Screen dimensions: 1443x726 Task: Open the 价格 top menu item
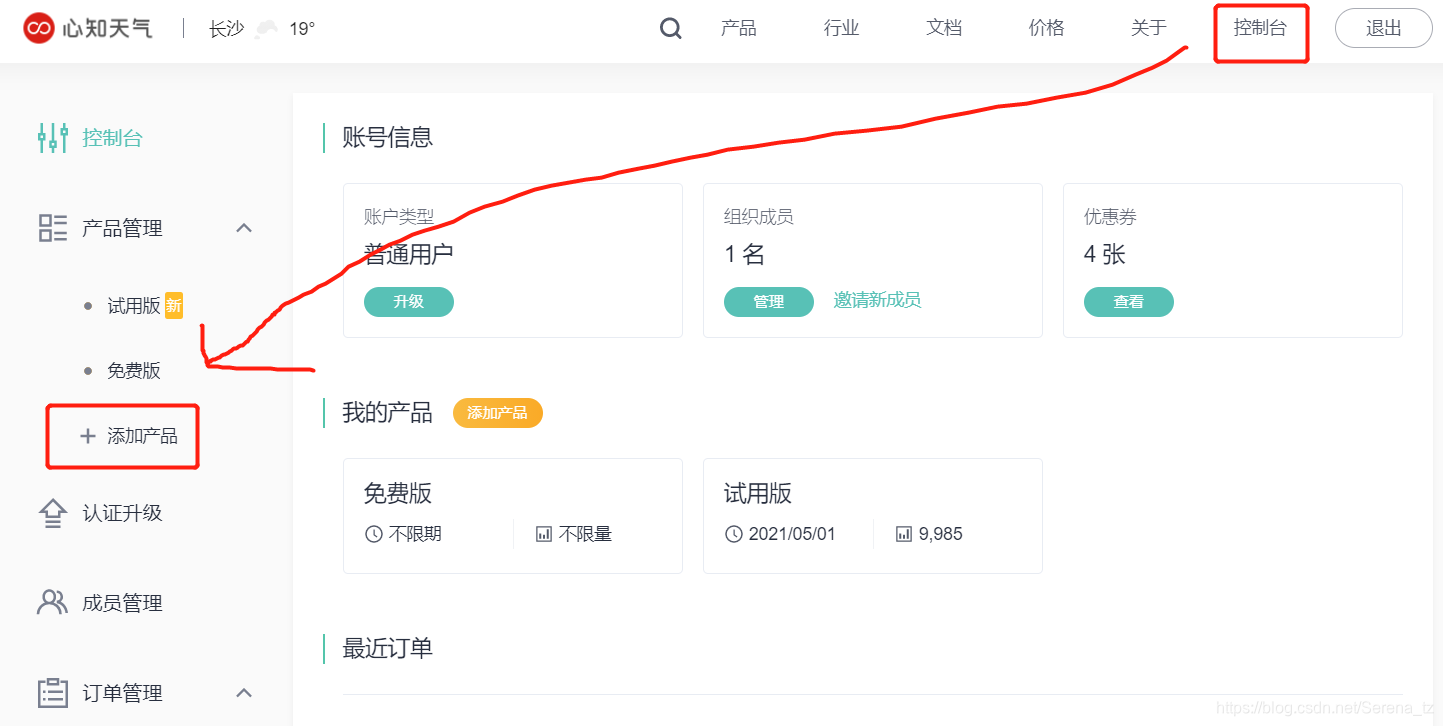1046,28
